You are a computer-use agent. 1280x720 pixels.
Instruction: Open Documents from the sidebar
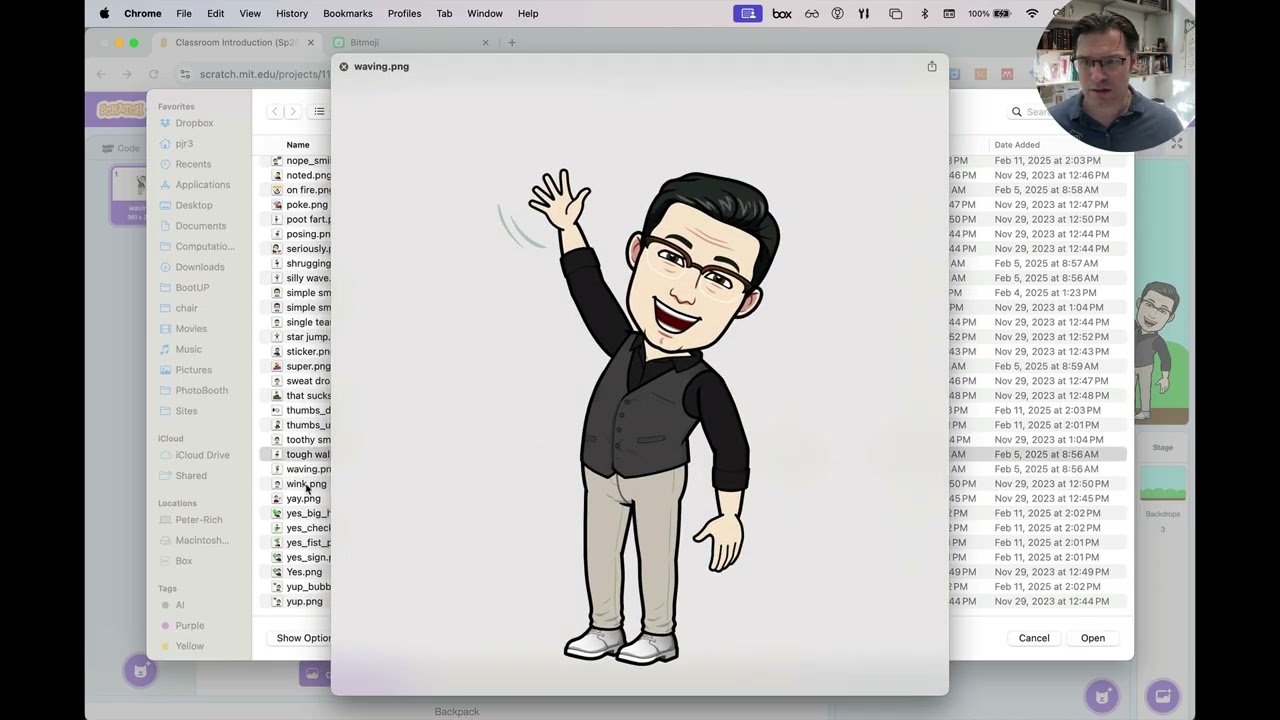200,226
